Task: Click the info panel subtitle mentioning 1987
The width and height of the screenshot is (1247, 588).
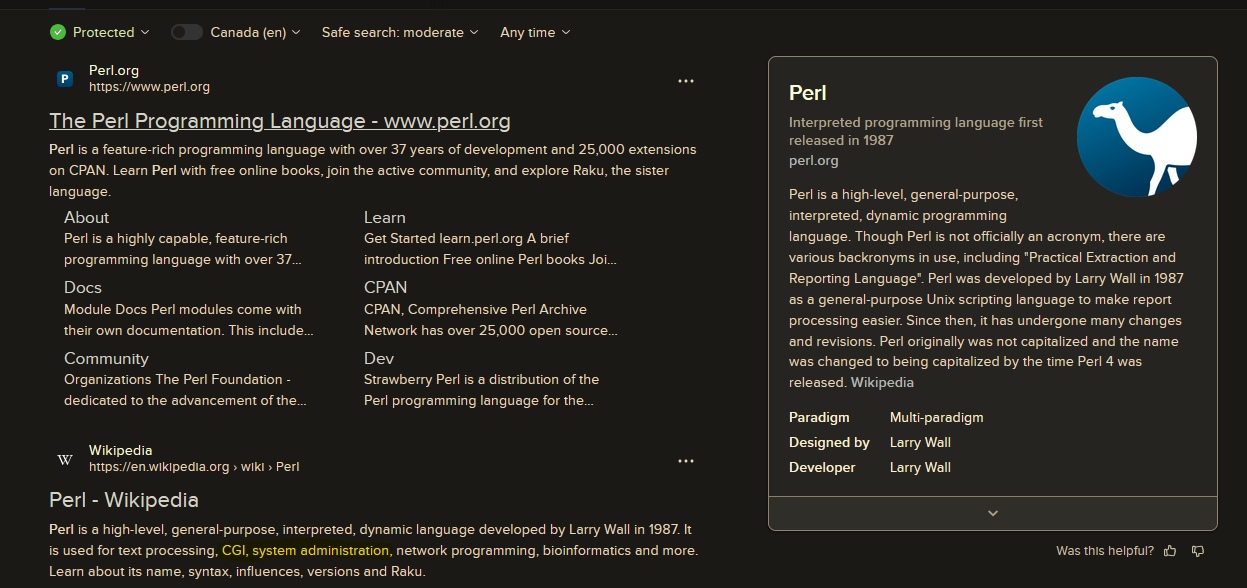Action: (916, 131)
